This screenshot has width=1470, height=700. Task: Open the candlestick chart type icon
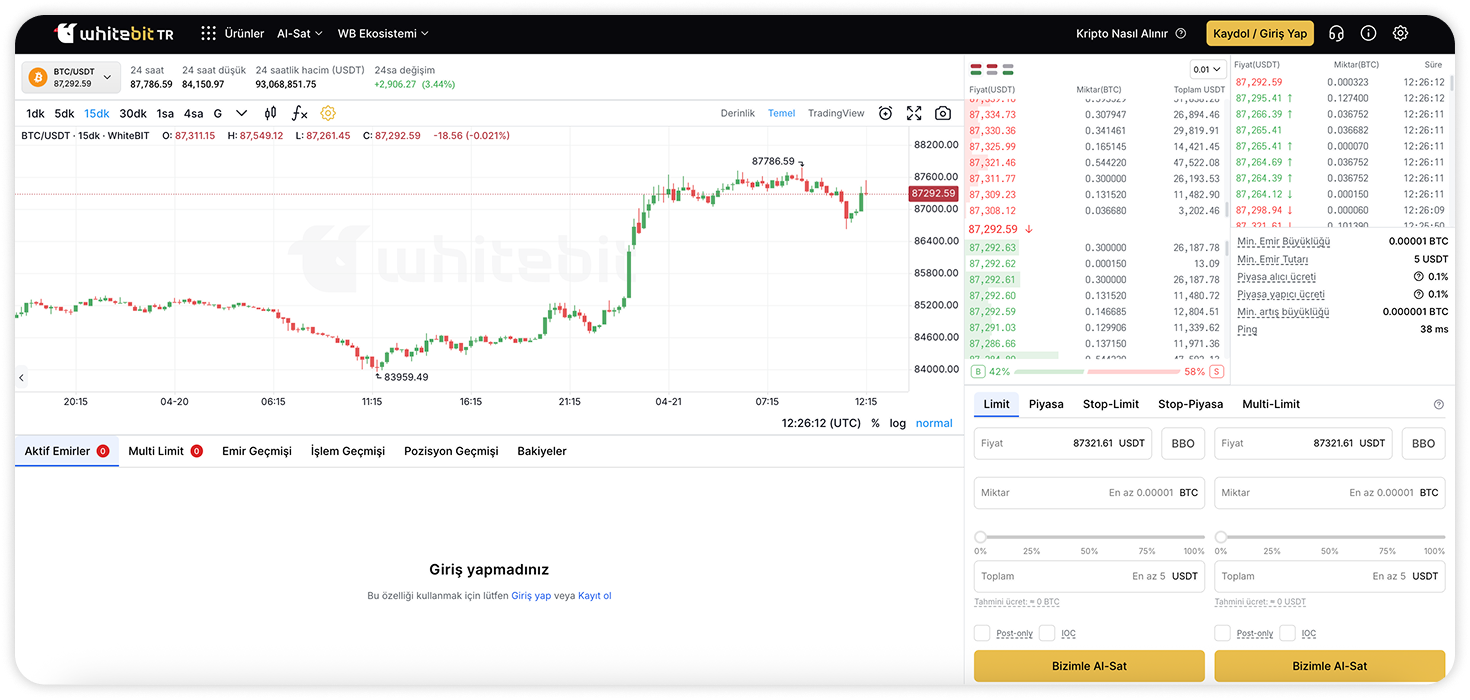270,113
